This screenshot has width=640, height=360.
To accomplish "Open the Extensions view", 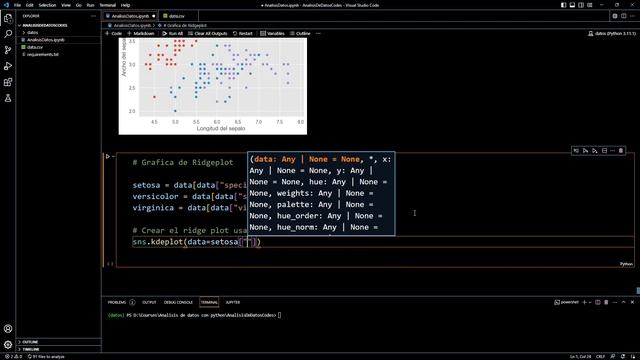I will click(8, 82).
